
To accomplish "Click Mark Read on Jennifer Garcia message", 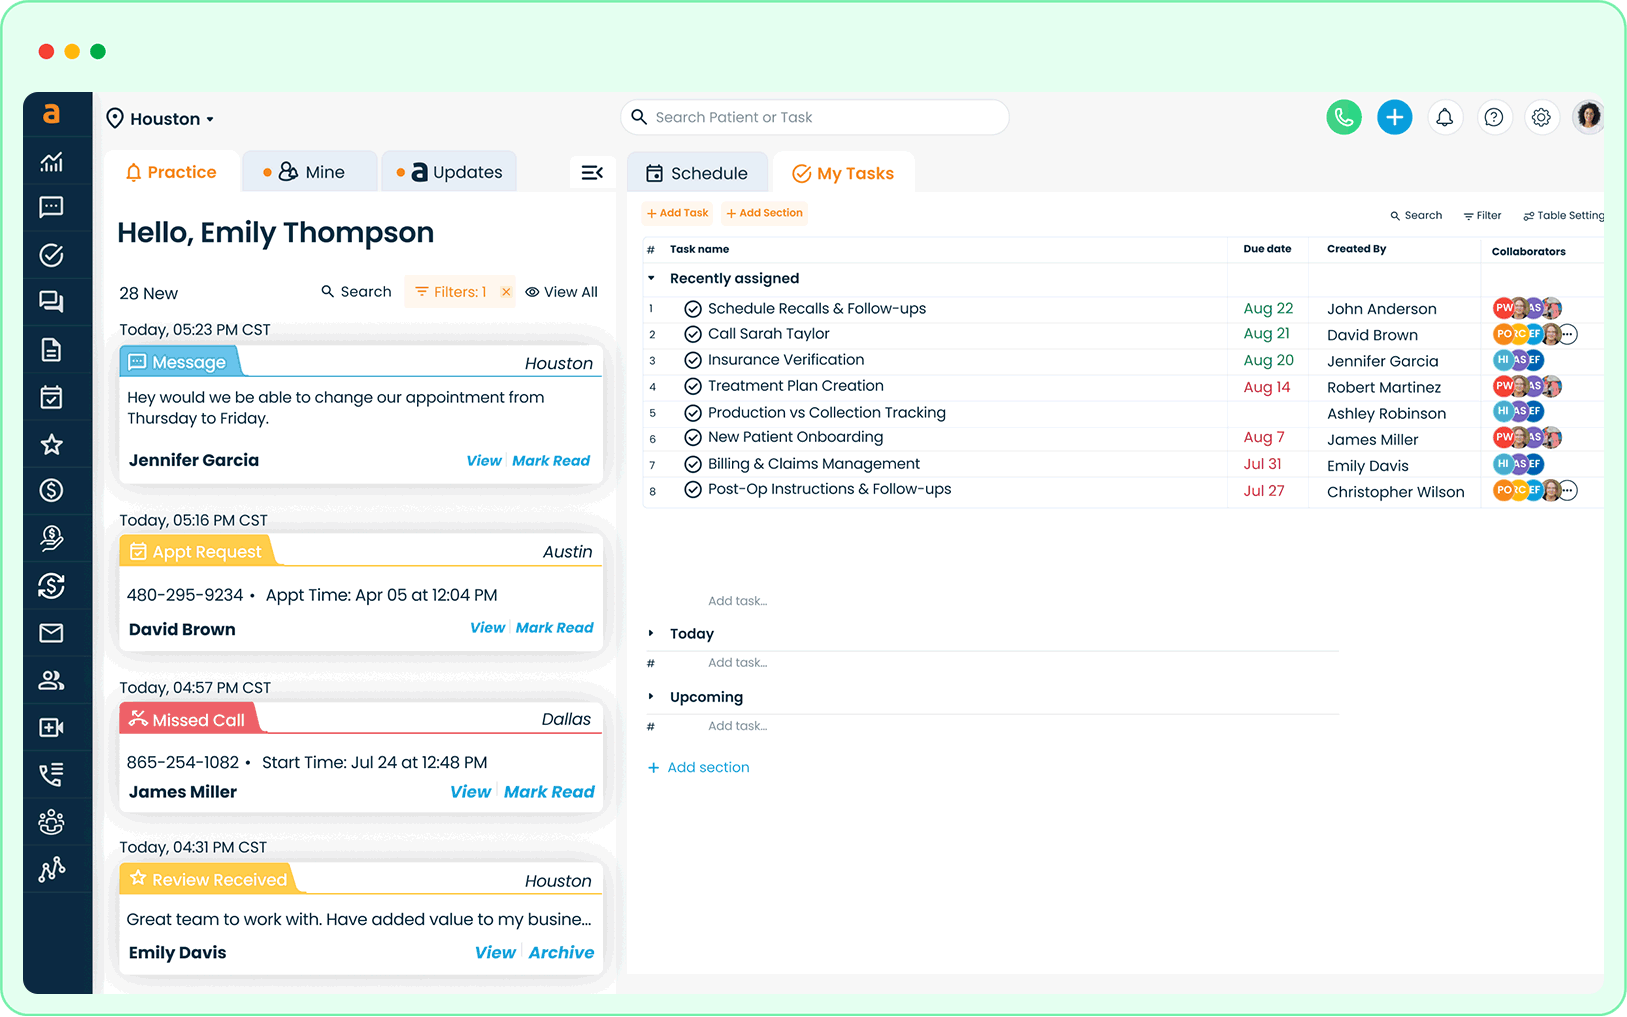I will [x=551, y=461].
